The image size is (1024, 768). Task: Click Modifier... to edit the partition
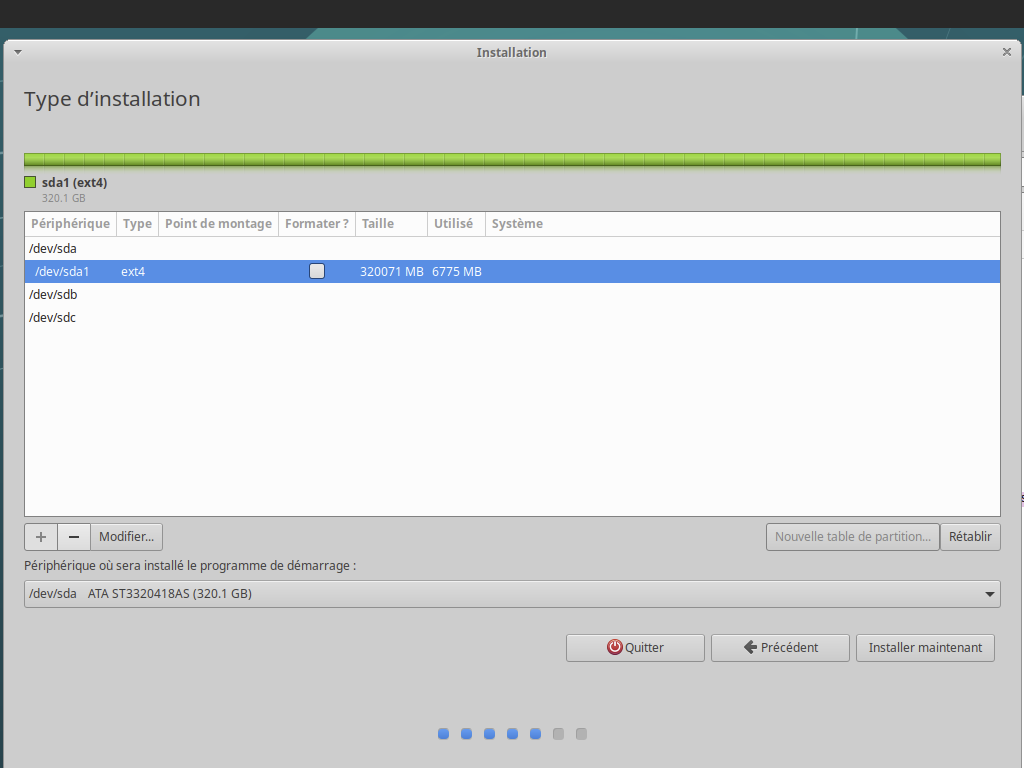(x=127, y=537)
